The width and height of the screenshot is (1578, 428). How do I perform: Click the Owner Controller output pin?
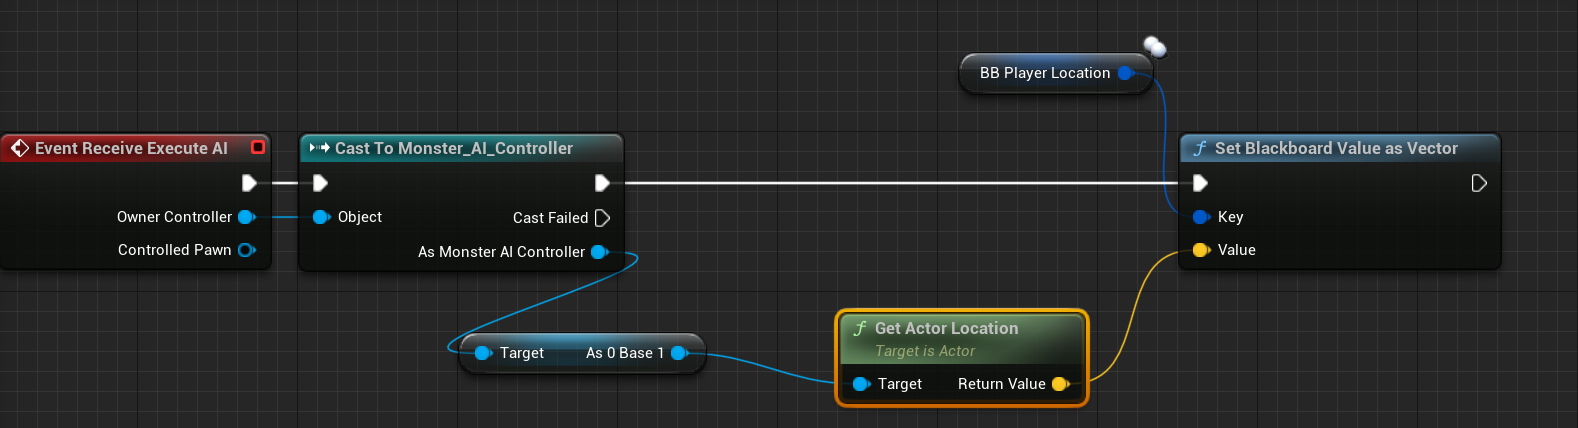click(246, 217)
